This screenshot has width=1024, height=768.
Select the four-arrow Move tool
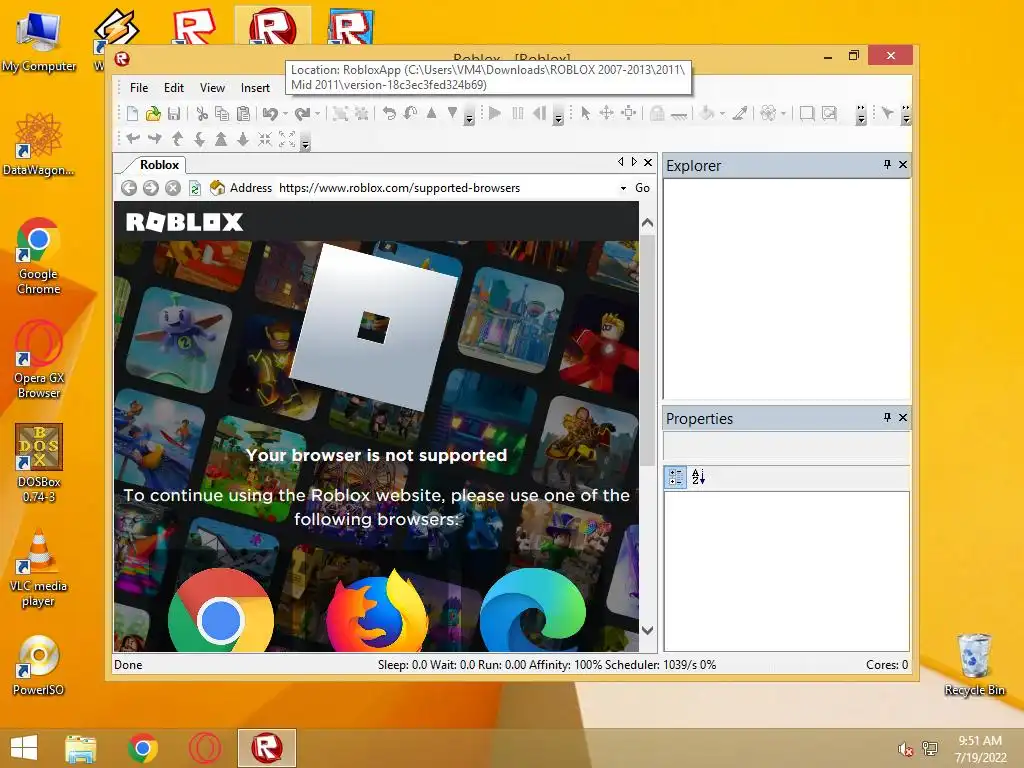(x=607, y=113)
